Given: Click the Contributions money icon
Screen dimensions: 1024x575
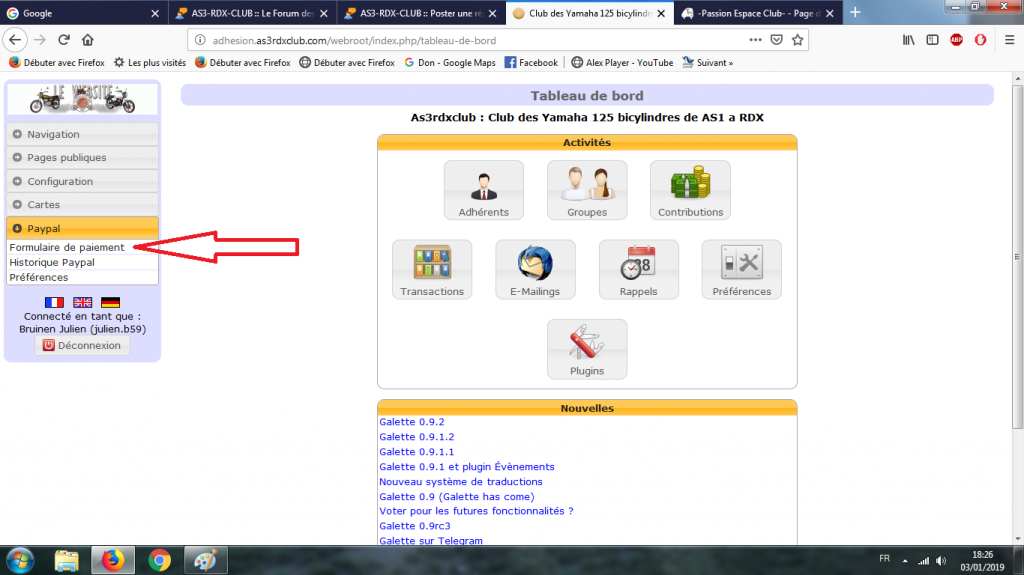Looking at the screenshot, I should point(690,190).
